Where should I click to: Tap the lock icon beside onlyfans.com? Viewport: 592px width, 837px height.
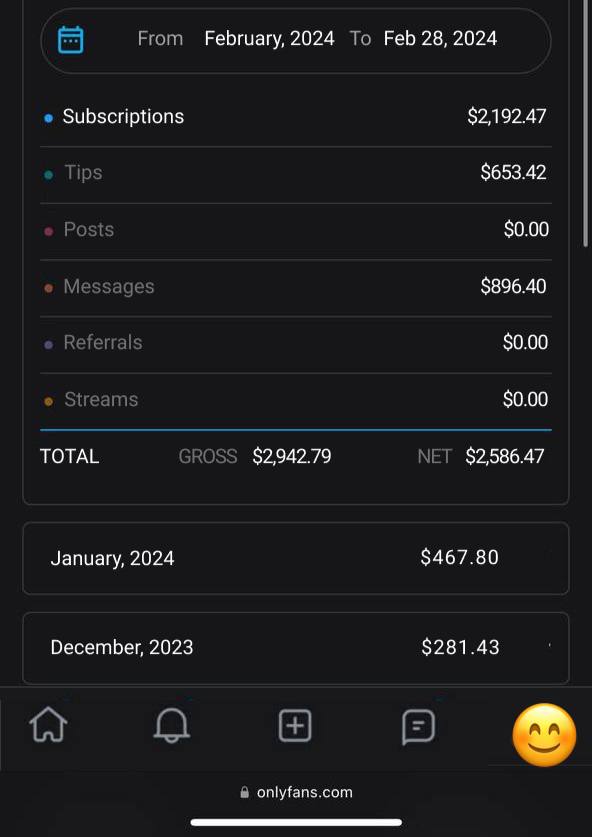coord(244,792)
